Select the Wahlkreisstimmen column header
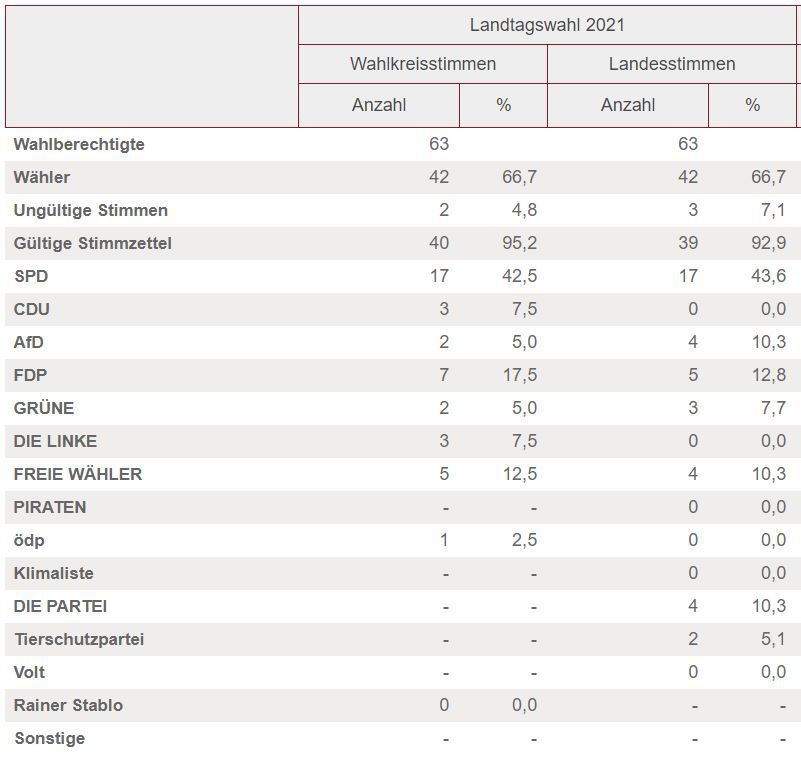This screenshot has height=770, width=801. point(422,64)
